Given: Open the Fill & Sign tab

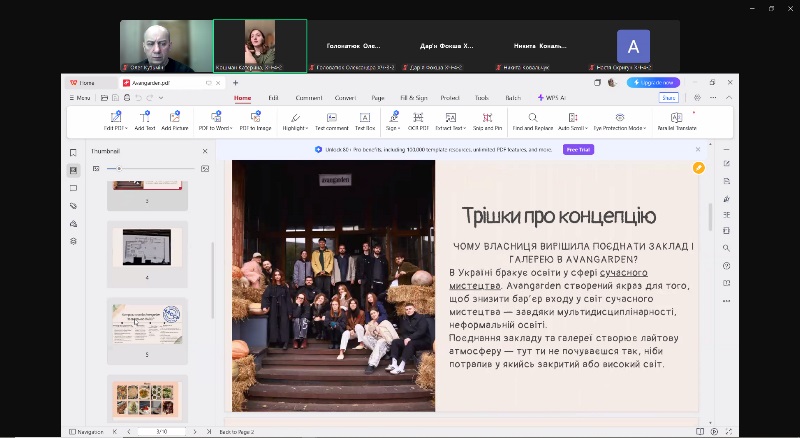Looking at the screenshot, I should [413, 98].
